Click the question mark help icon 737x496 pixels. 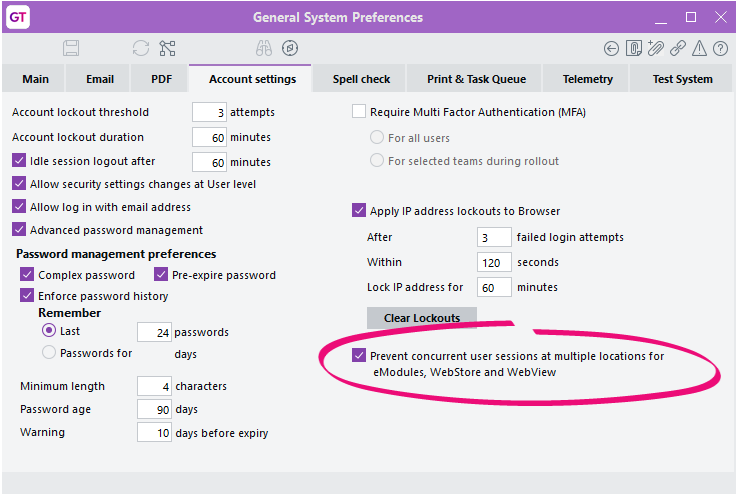(720, 48)
